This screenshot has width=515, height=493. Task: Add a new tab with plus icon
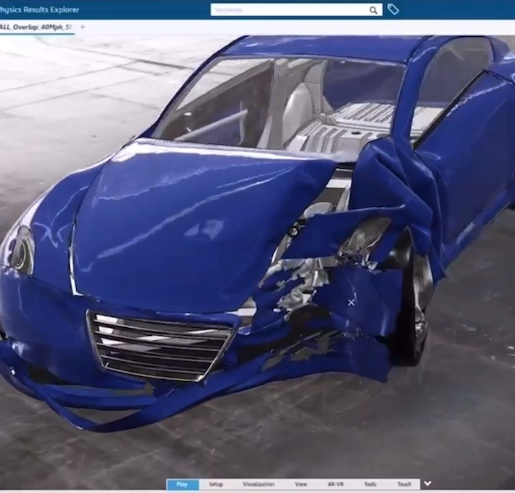click(x=83, y=27)
